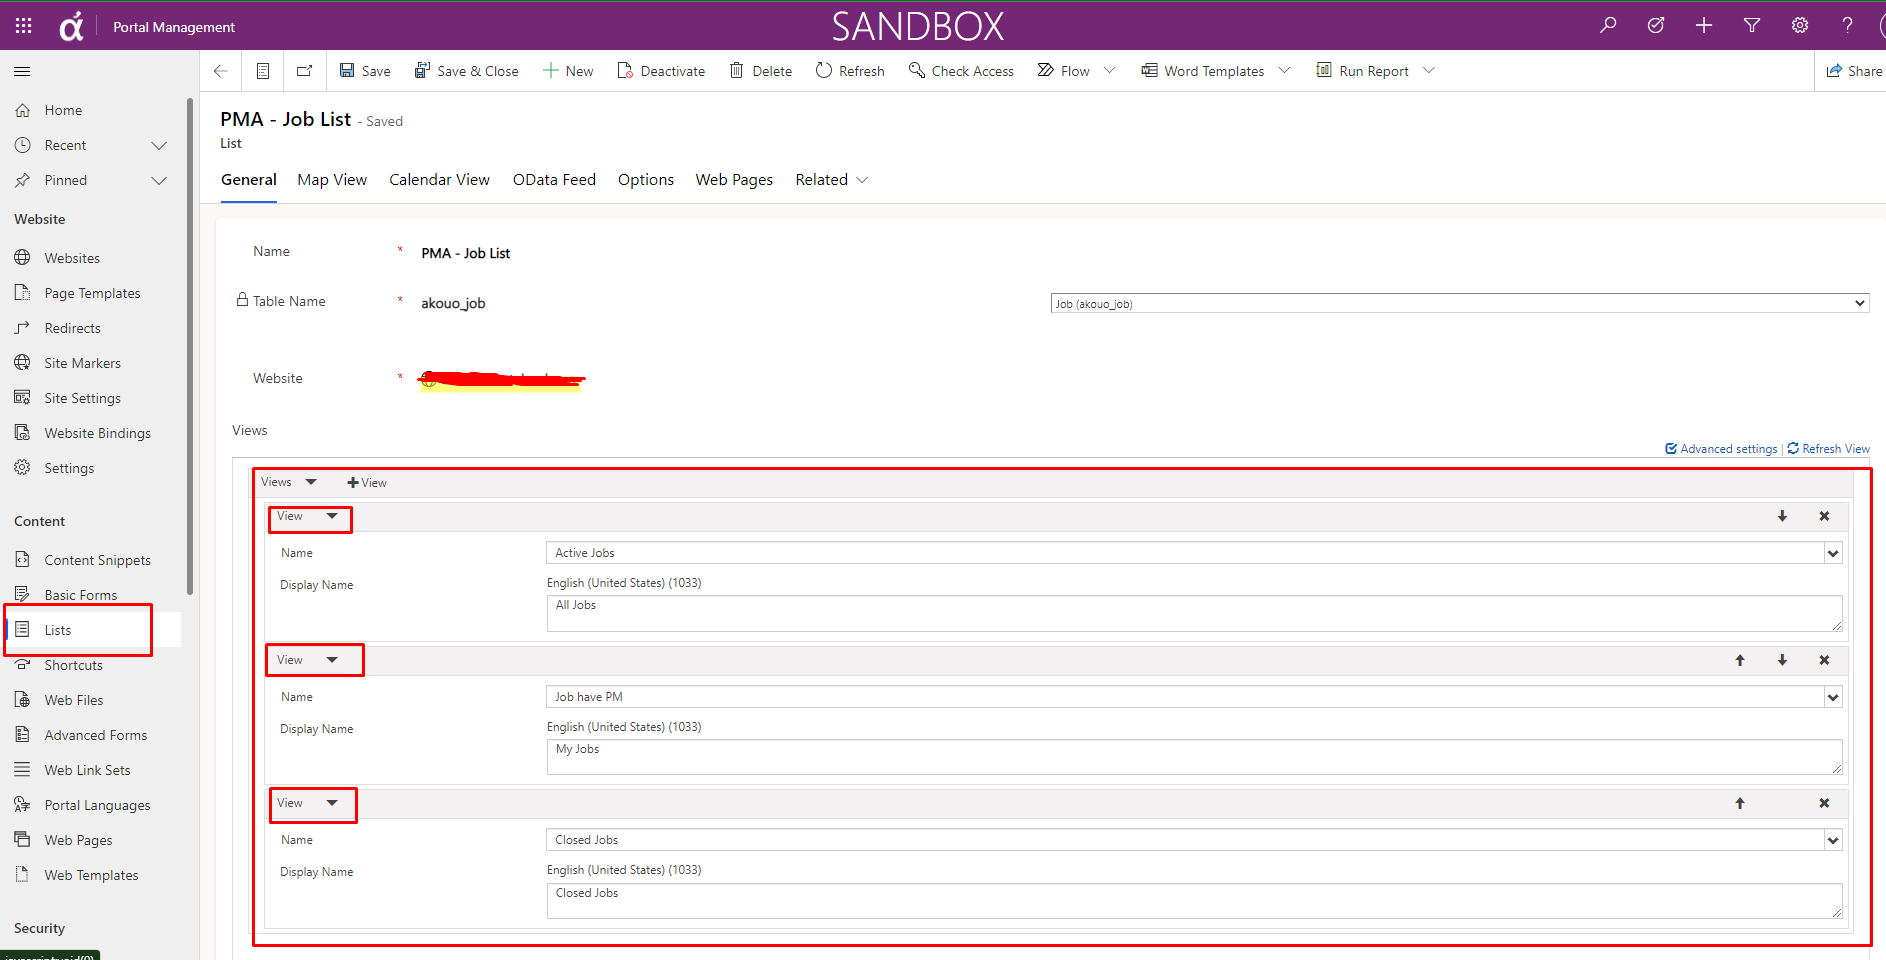Open the Active Jobs name dropdown

pos(1833,552)
